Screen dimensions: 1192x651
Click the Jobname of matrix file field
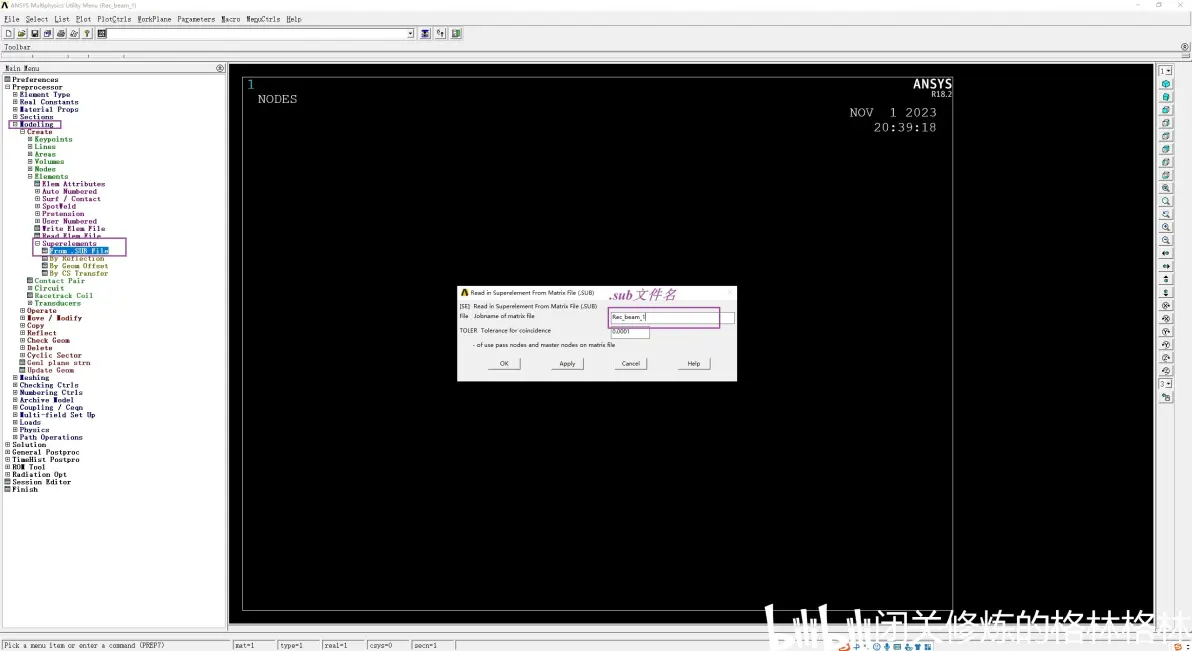673,317
